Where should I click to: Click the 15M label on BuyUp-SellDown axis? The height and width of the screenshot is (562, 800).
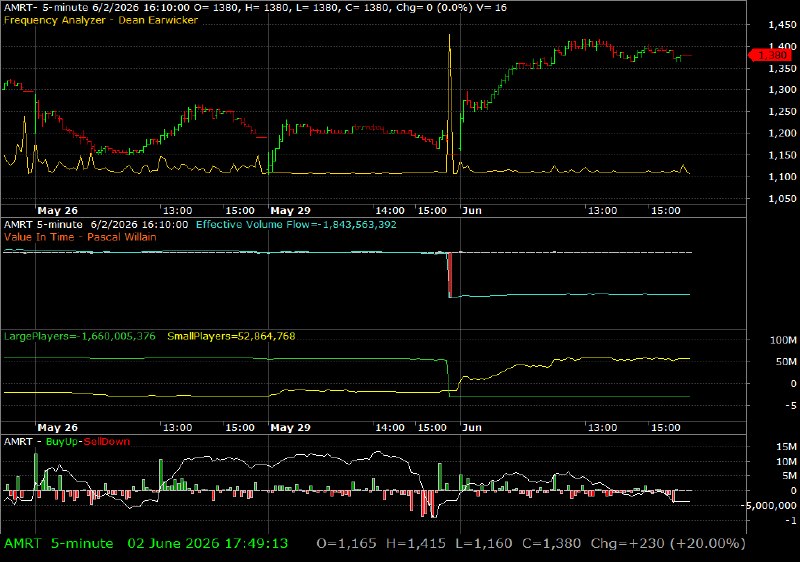point(786,447)
